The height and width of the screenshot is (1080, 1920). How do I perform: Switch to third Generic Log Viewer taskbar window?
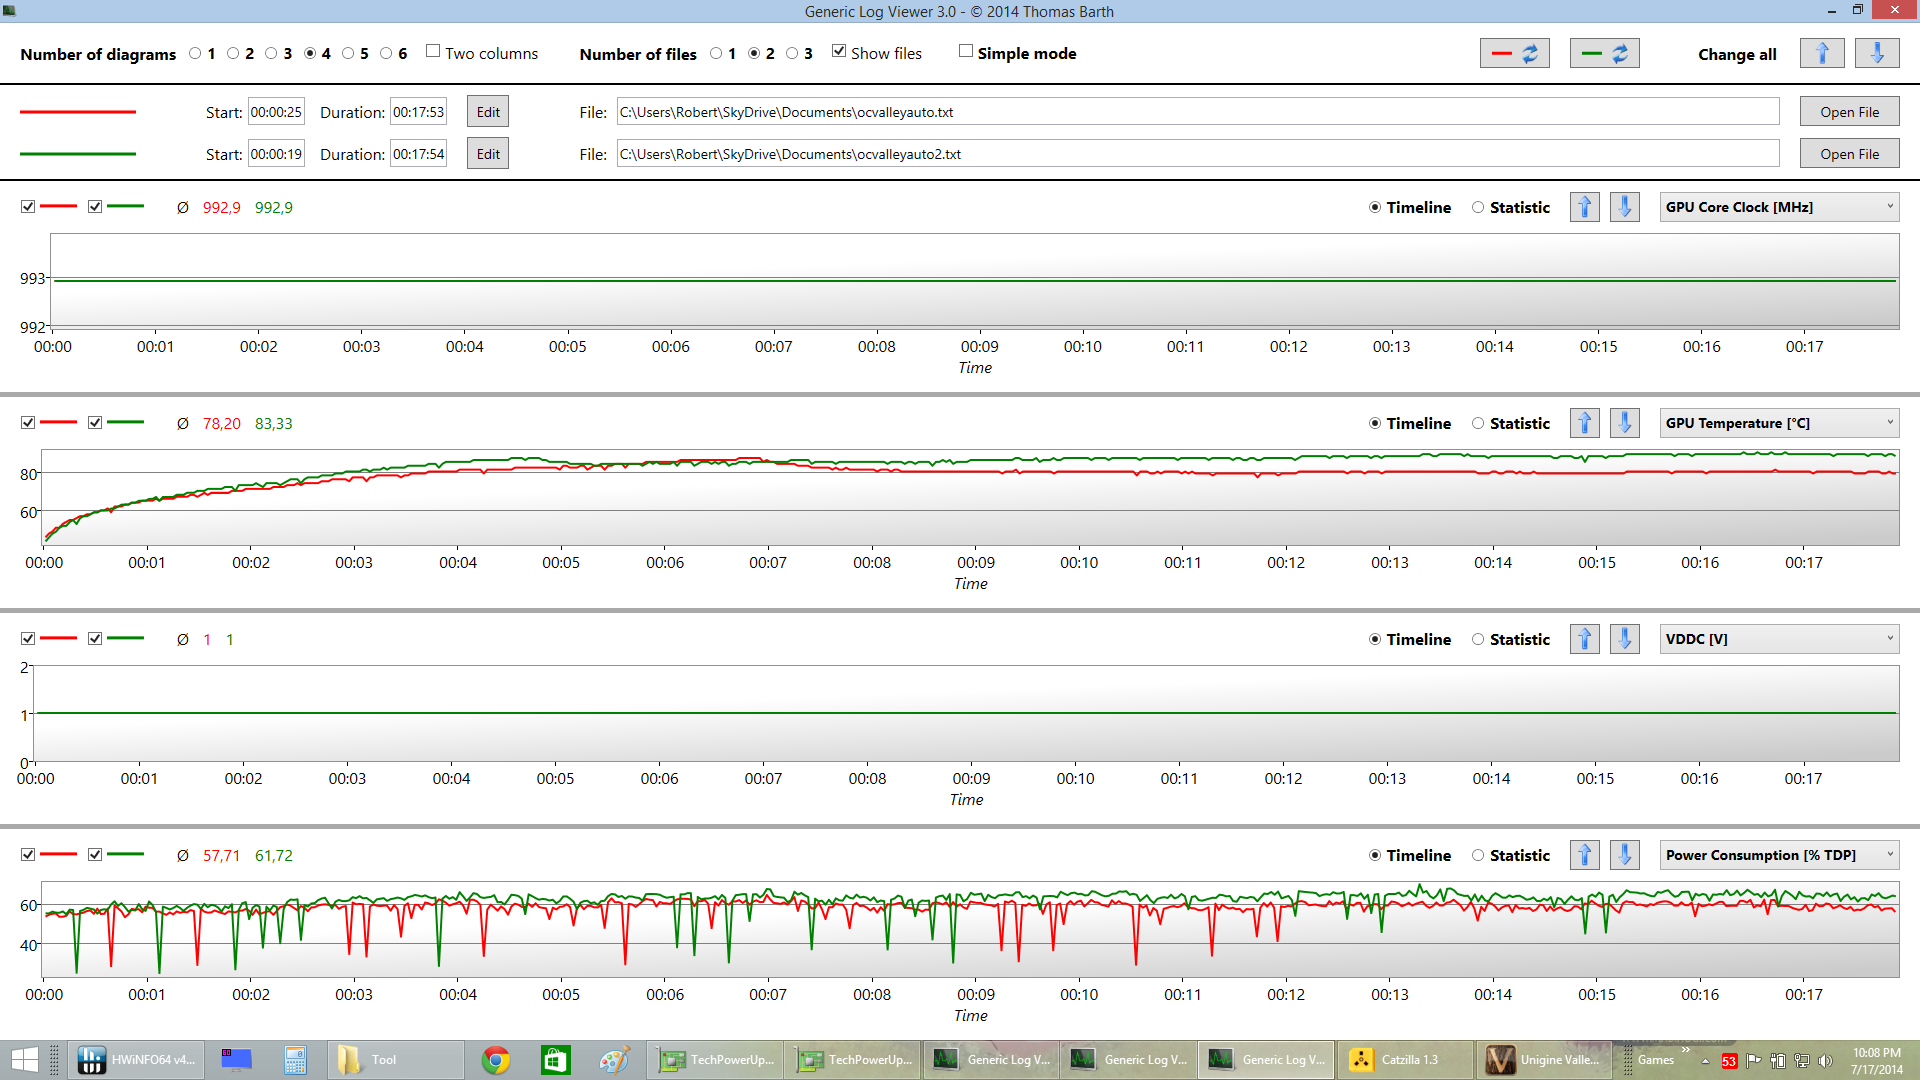[x=1267, y=1060]
